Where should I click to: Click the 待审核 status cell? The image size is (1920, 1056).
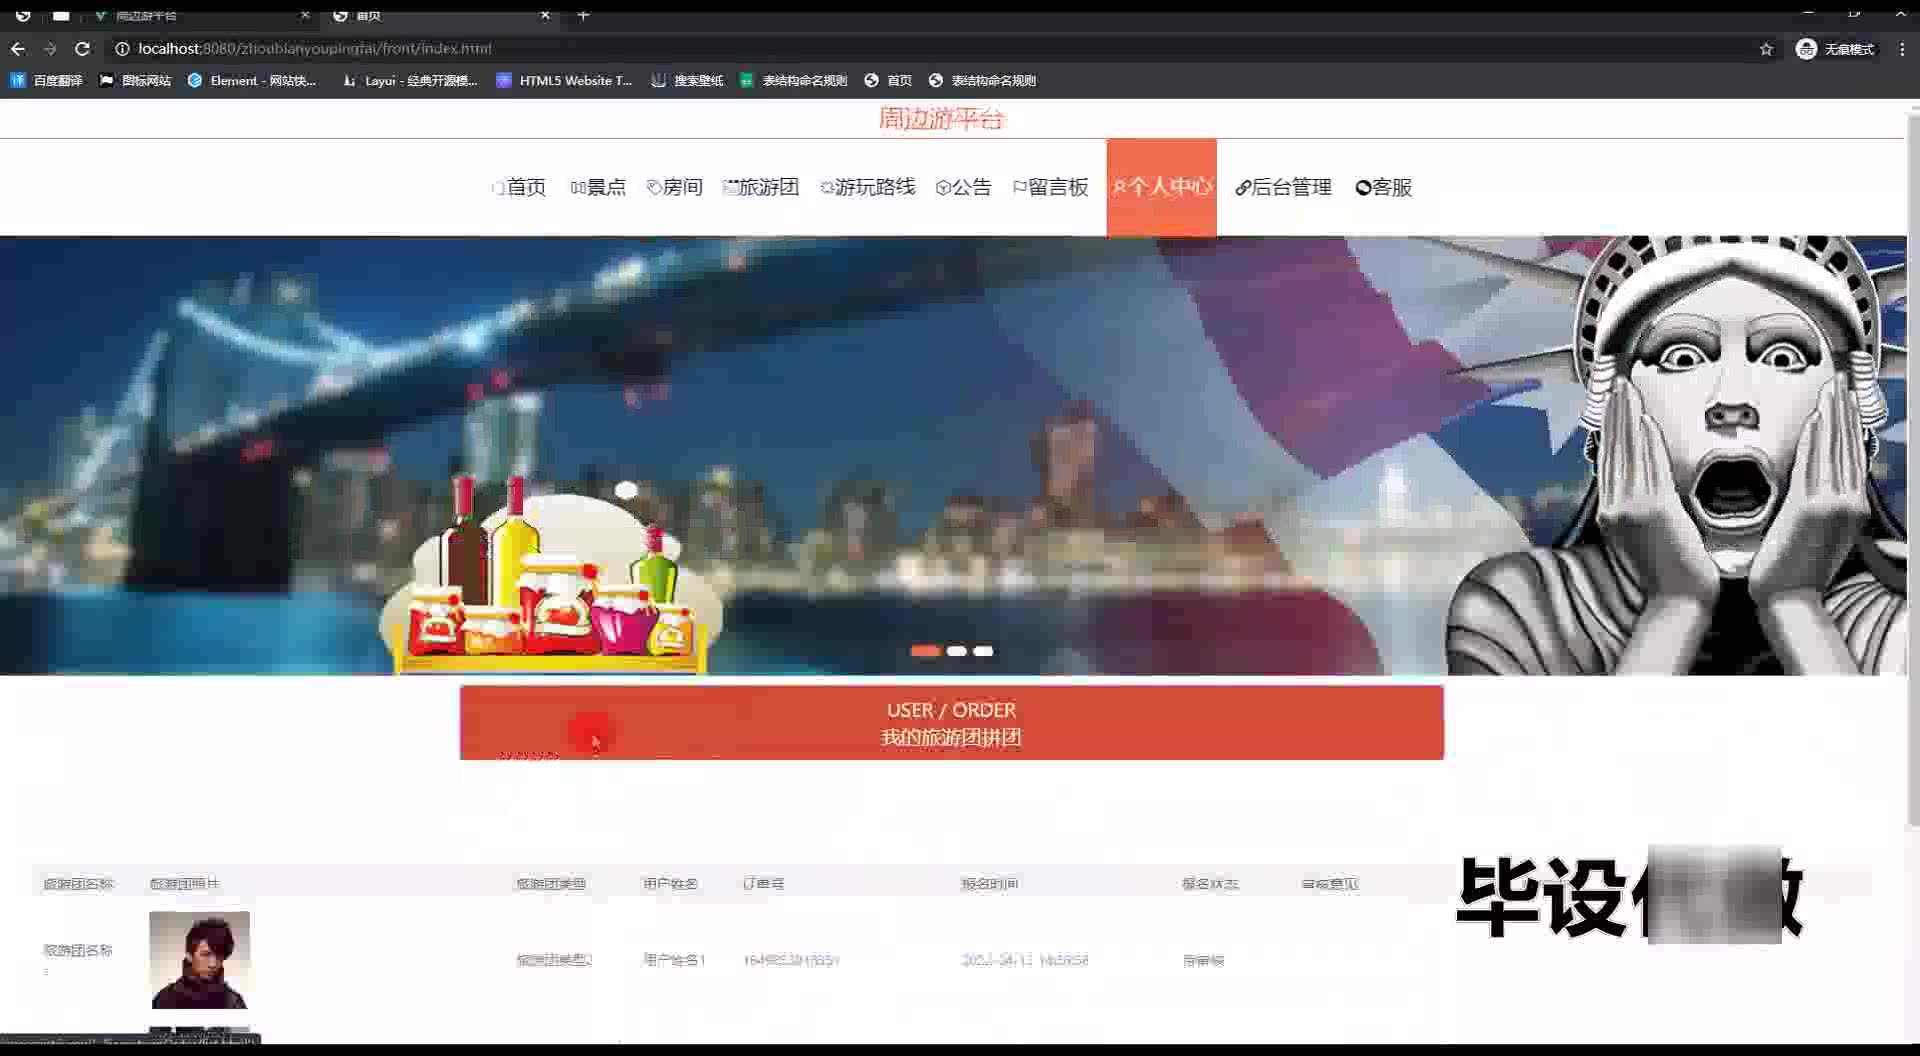click(x=1203, y=960)
